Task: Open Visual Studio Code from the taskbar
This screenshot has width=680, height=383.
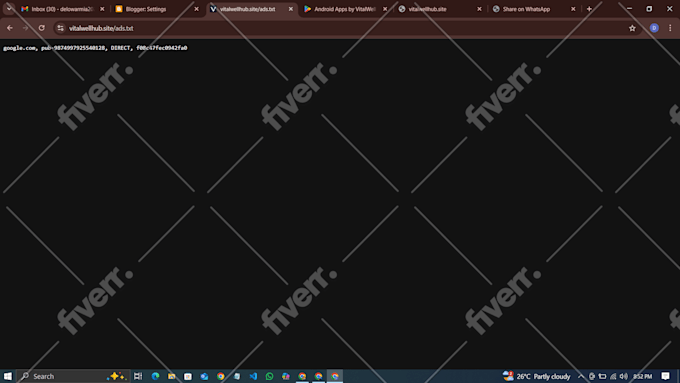Action: click(x=253, y=376)
